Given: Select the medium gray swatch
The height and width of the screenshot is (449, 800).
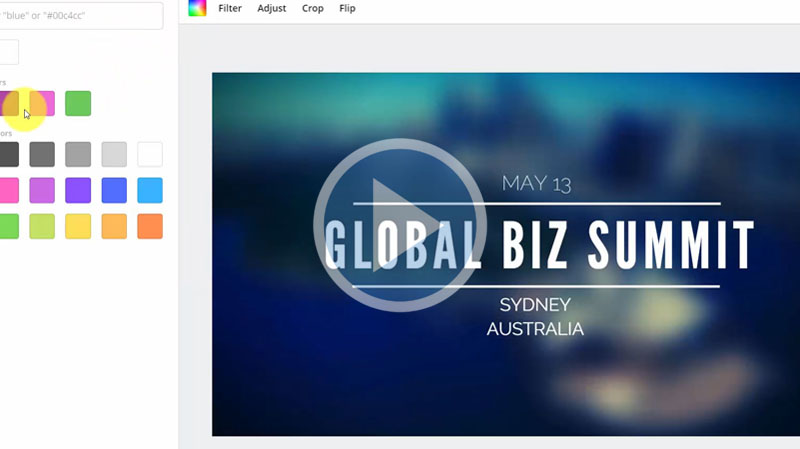Looking at the screenshot, I should (78, 154).
